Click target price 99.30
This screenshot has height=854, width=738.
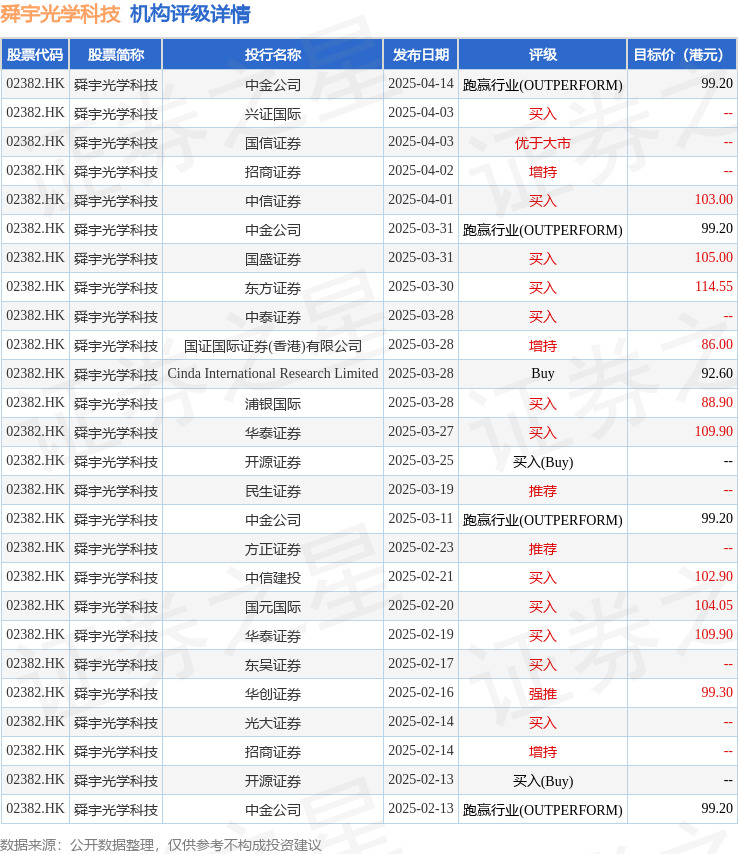(717, 692)
